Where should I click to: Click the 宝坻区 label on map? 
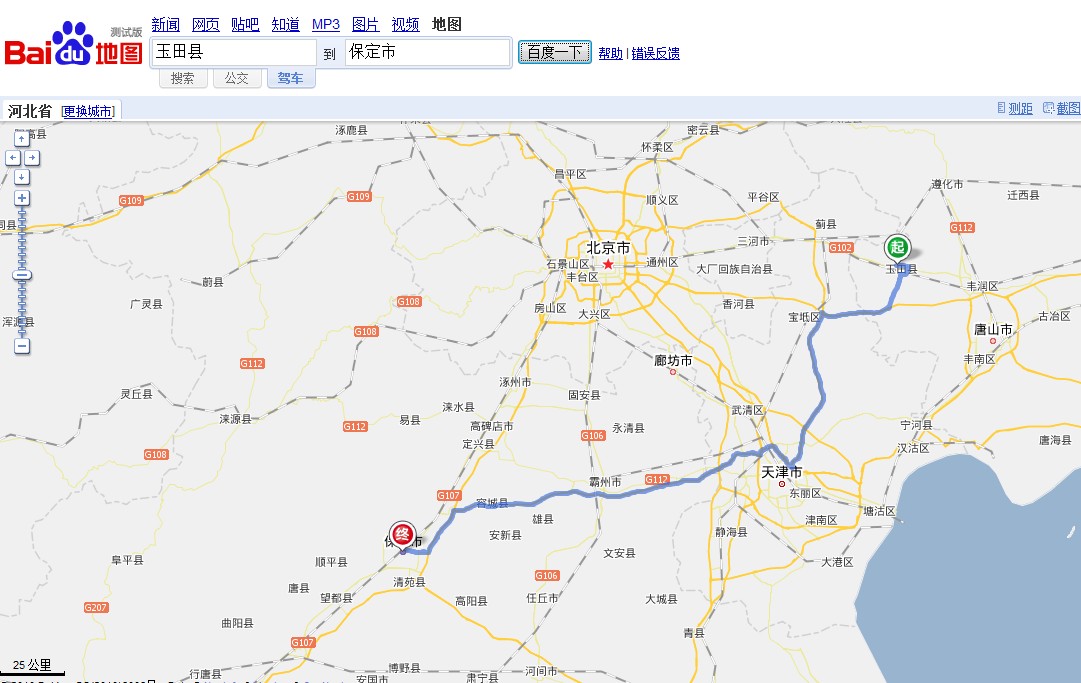coord(805,317)
